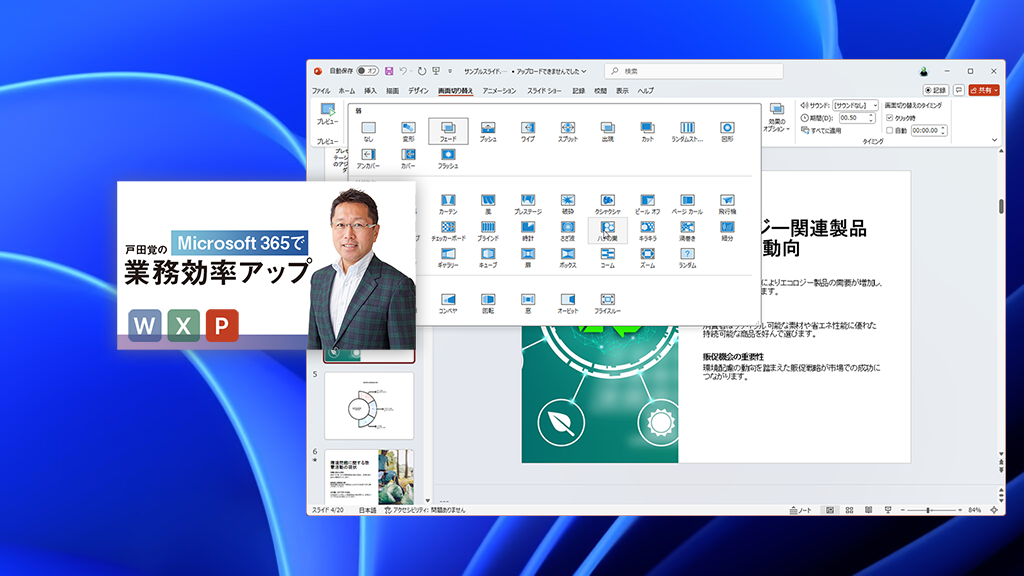Image resolution: width=1024 pixels, height=576 pixels.
Task: Collapse the ribbon with the chevron
Action: pos(995,140)
